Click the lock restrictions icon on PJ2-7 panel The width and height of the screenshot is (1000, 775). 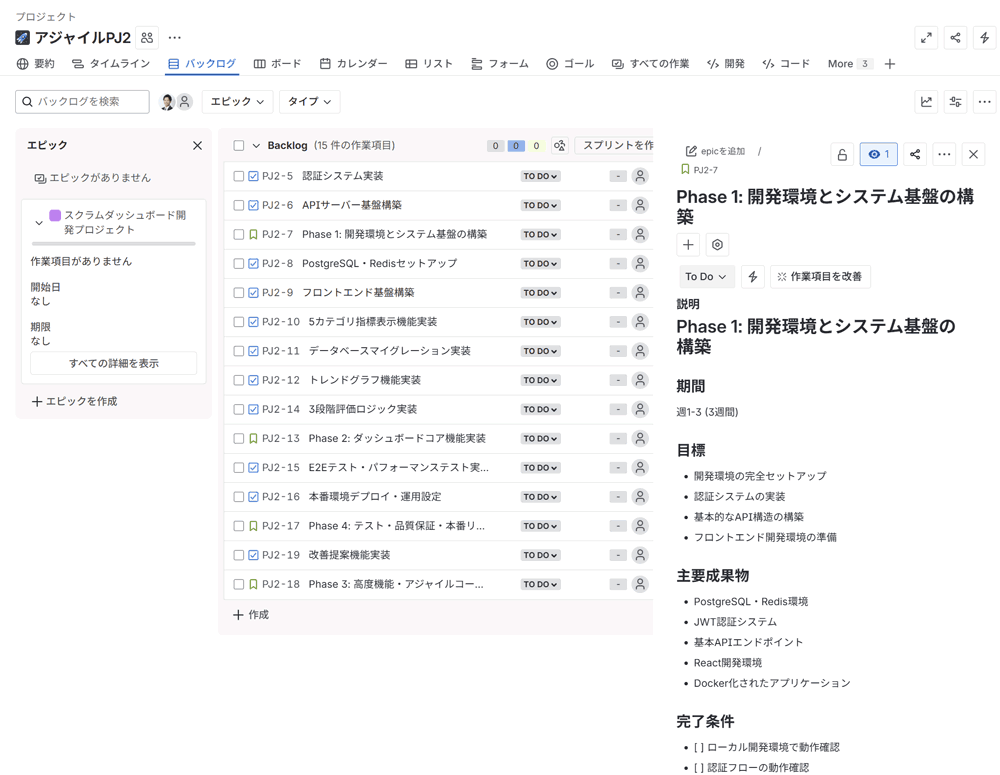pos(843,154)
